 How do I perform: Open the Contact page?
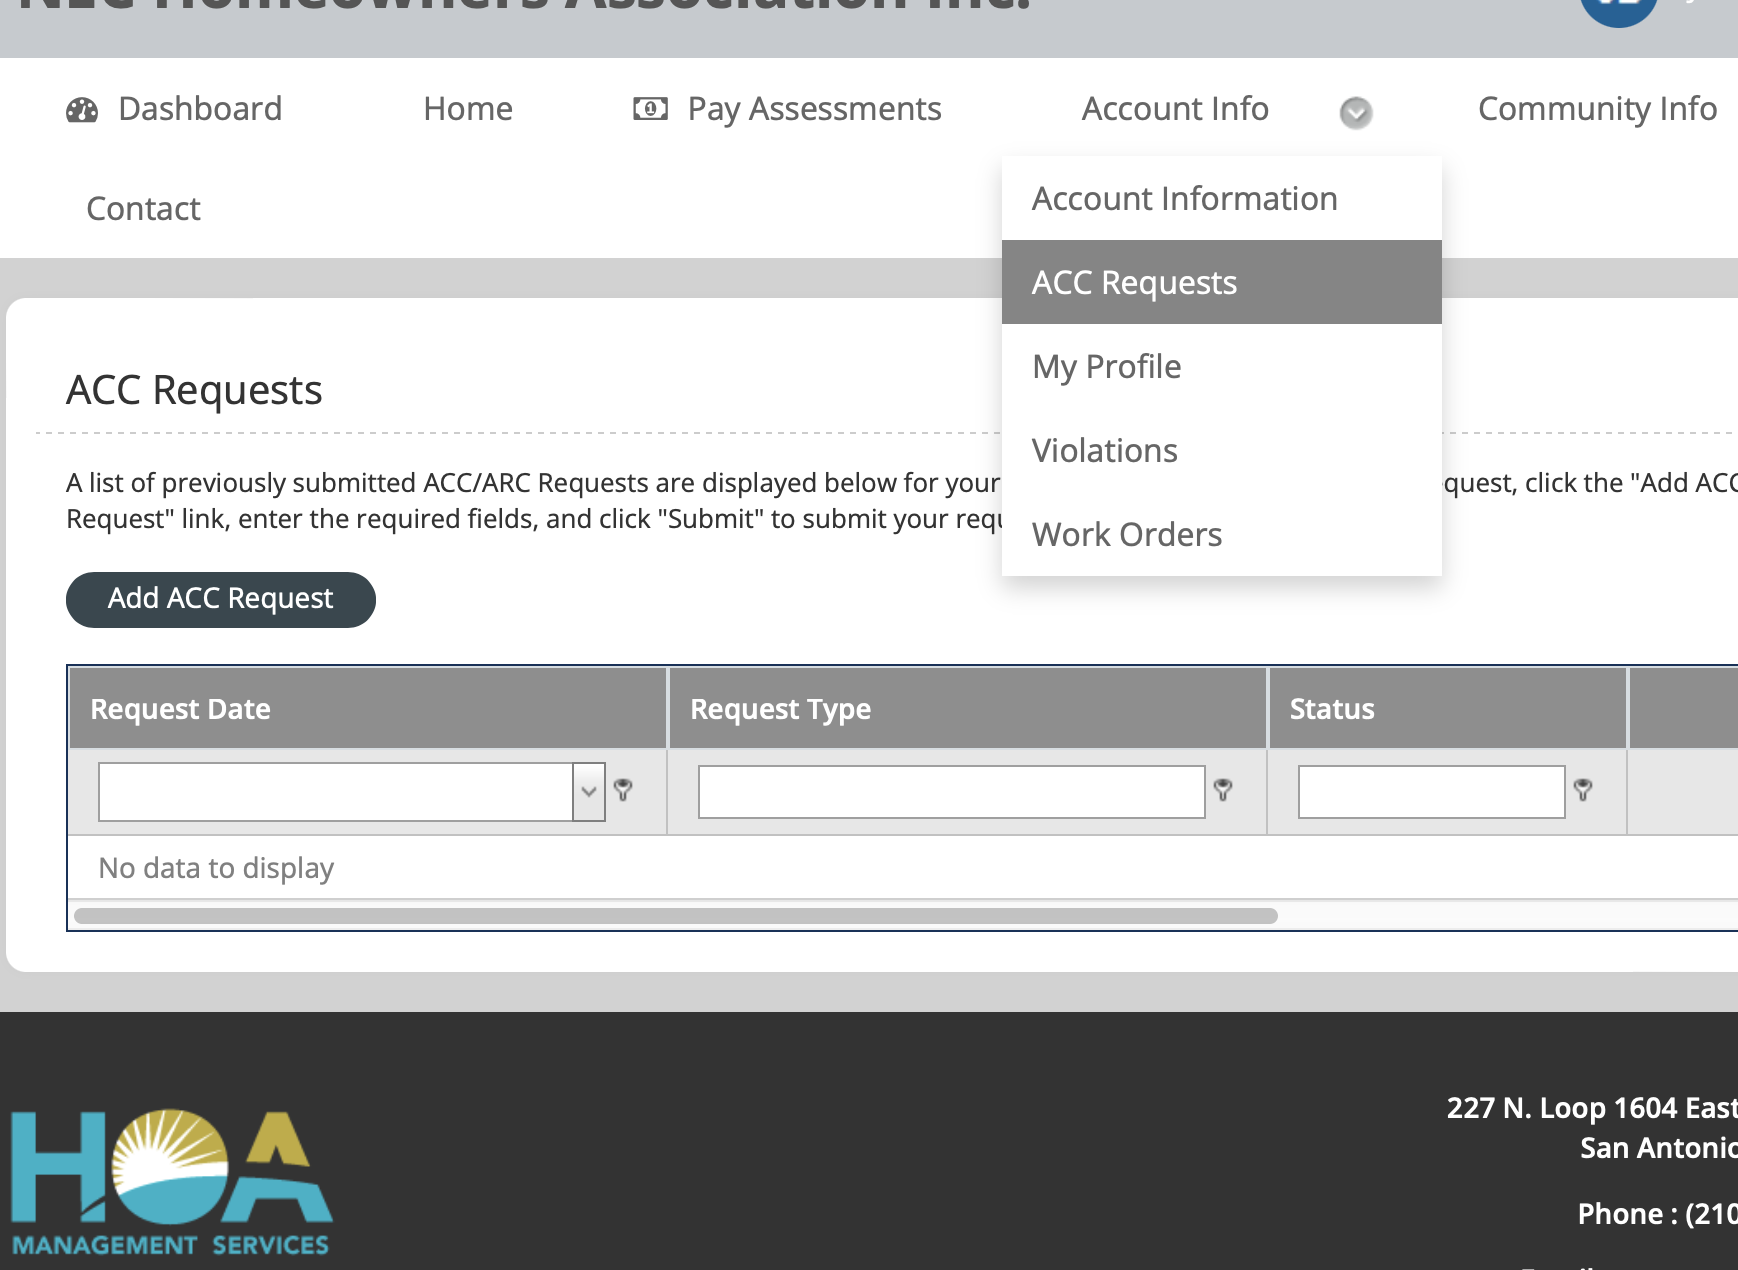point(143,208)
